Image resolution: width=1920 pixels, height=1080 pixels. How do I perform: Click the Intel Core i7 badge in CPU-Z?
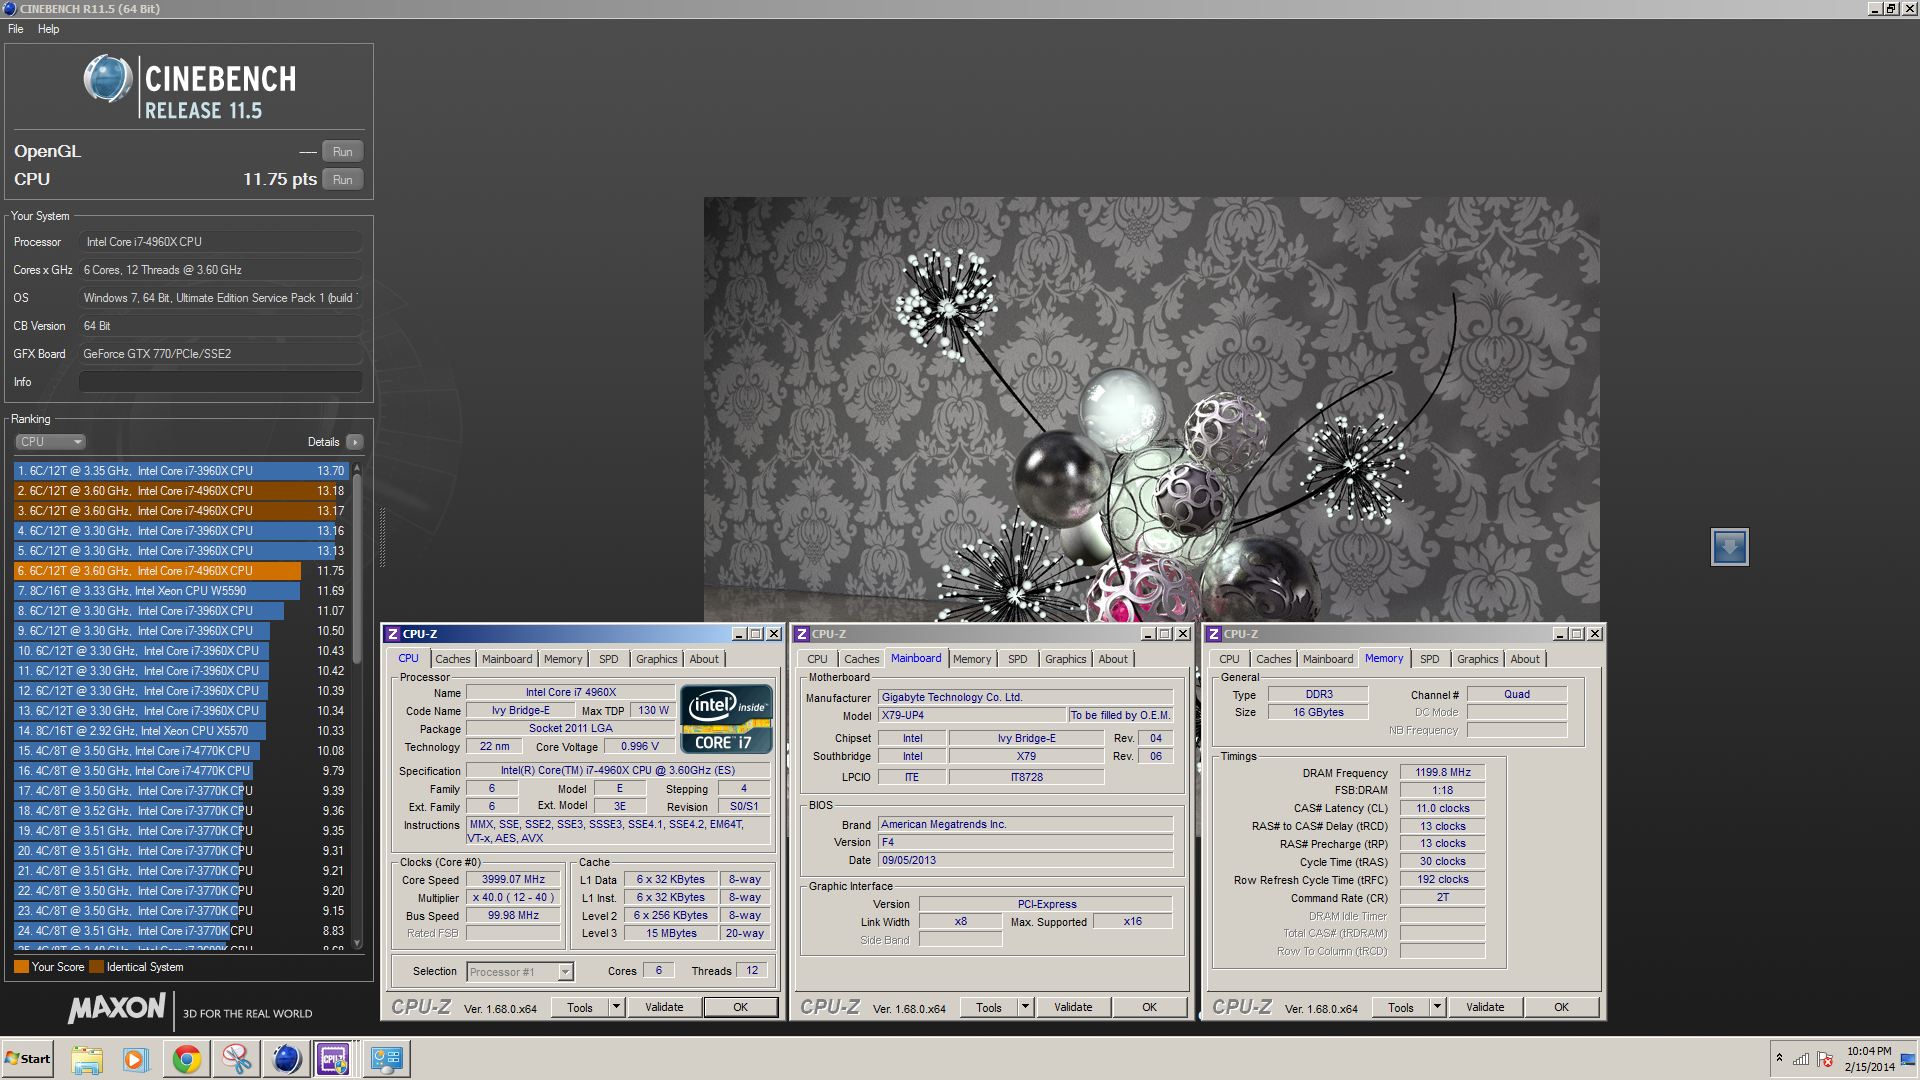[x=726, y=719]
